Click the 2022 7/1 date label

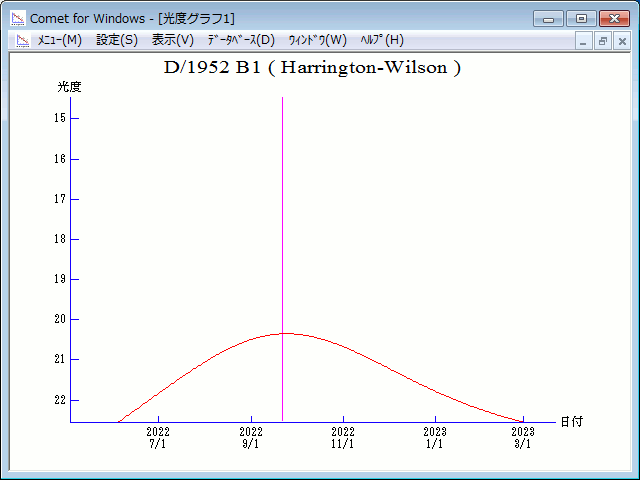point(158,438)
